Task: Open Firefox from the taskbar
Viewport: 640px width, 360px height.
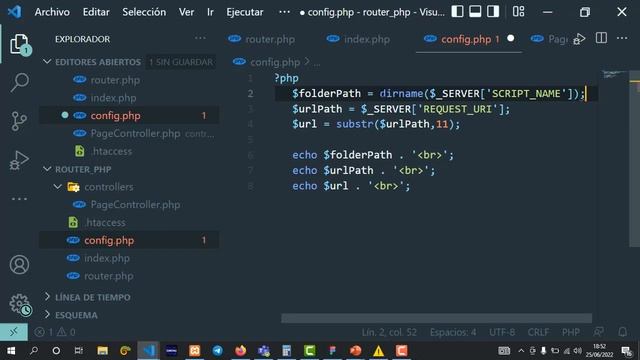Action: point(240,351)
